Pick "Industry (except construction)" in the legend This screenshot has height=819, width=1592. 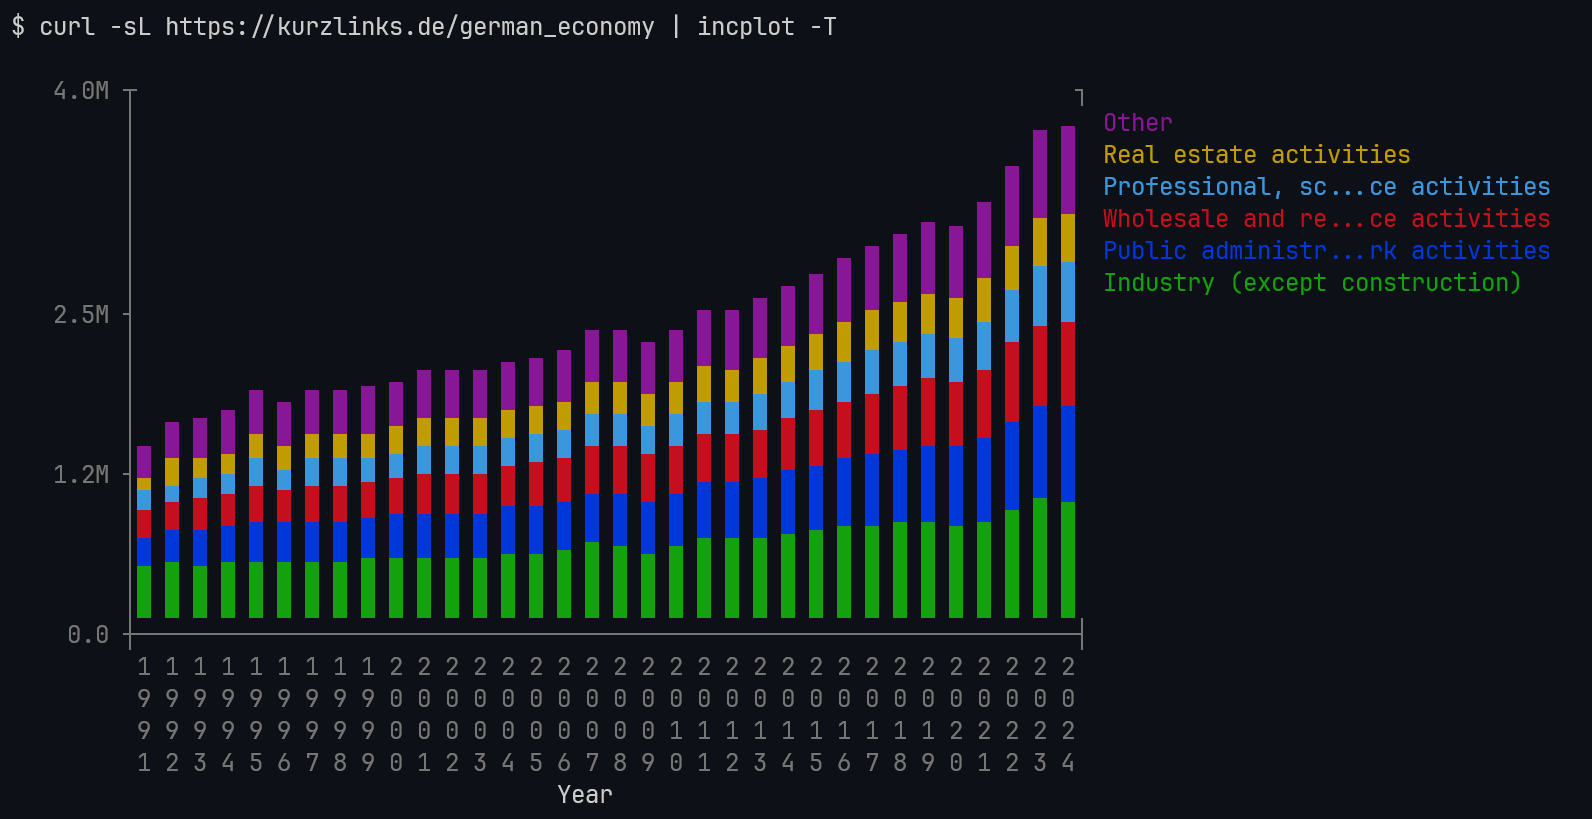1311,283
